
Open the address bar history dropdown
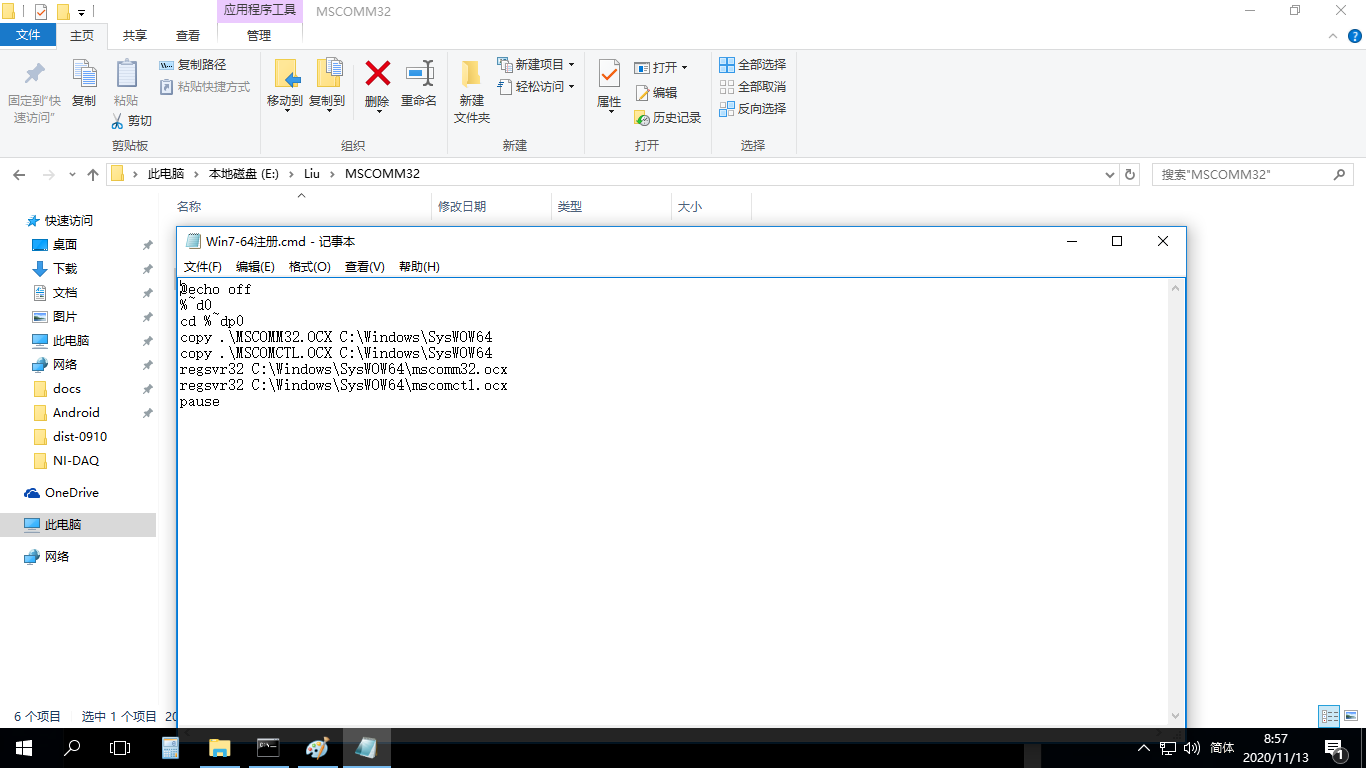click(x=1109, y=174)
